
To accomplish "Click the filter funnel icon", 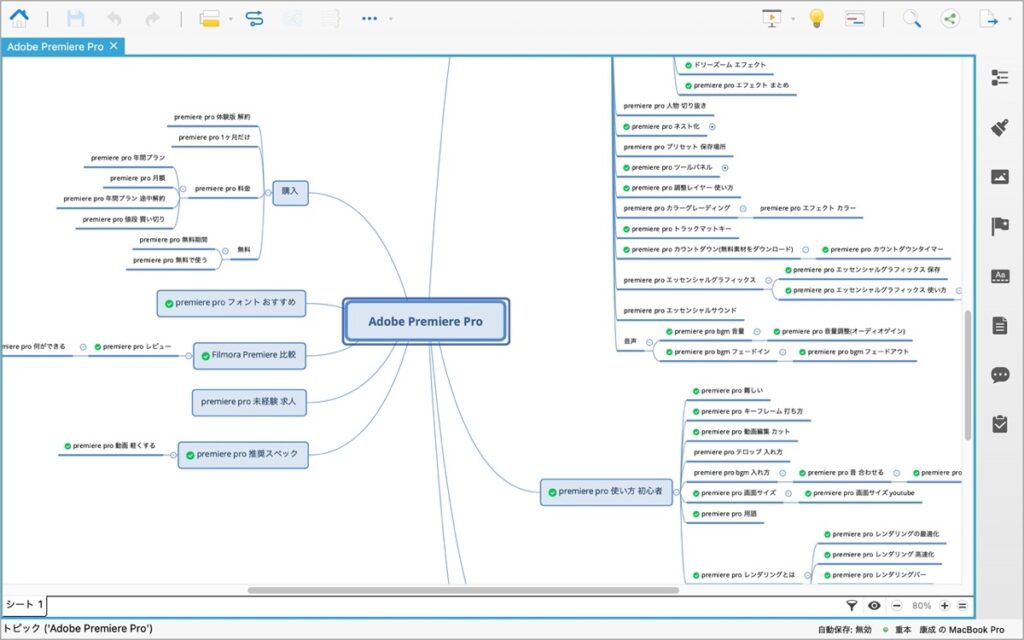I will coord(852,605).
